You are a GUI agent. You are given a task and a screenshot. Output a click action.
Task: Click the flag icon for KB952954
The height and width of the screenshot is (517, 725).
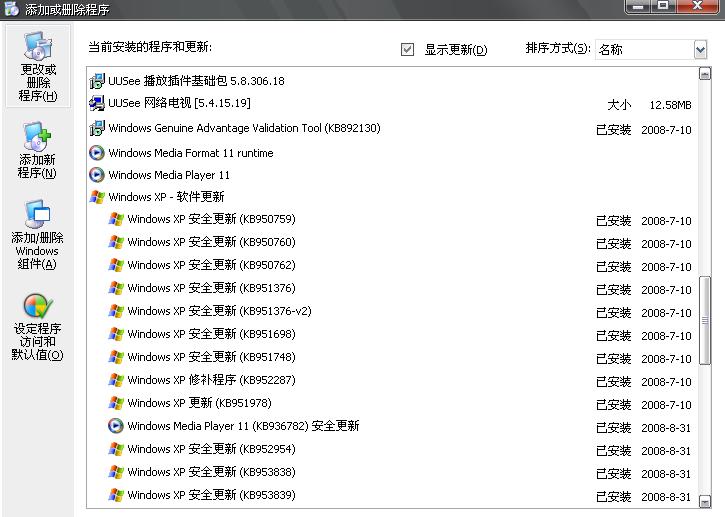point(116,449)
